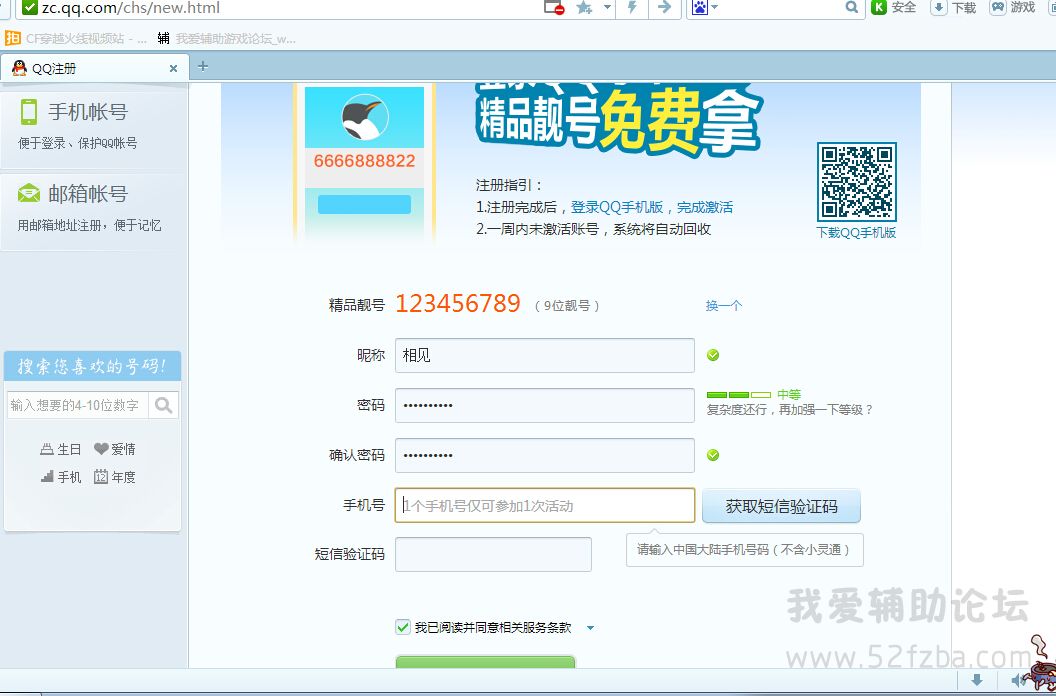Open the 游戏 toolbar item
Viewport: 1056px width, 696px height.
click(1012, 7)
